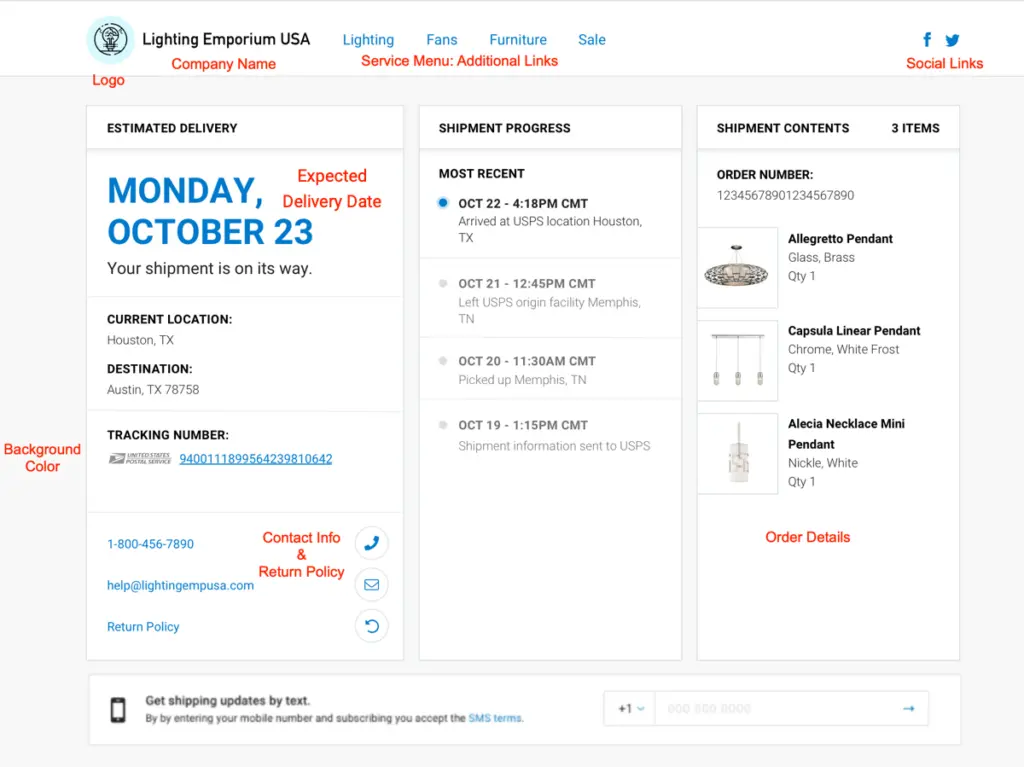Open the Allegretto Pendant product thumbnail
1024x767 pixels.
click(737, 268)
